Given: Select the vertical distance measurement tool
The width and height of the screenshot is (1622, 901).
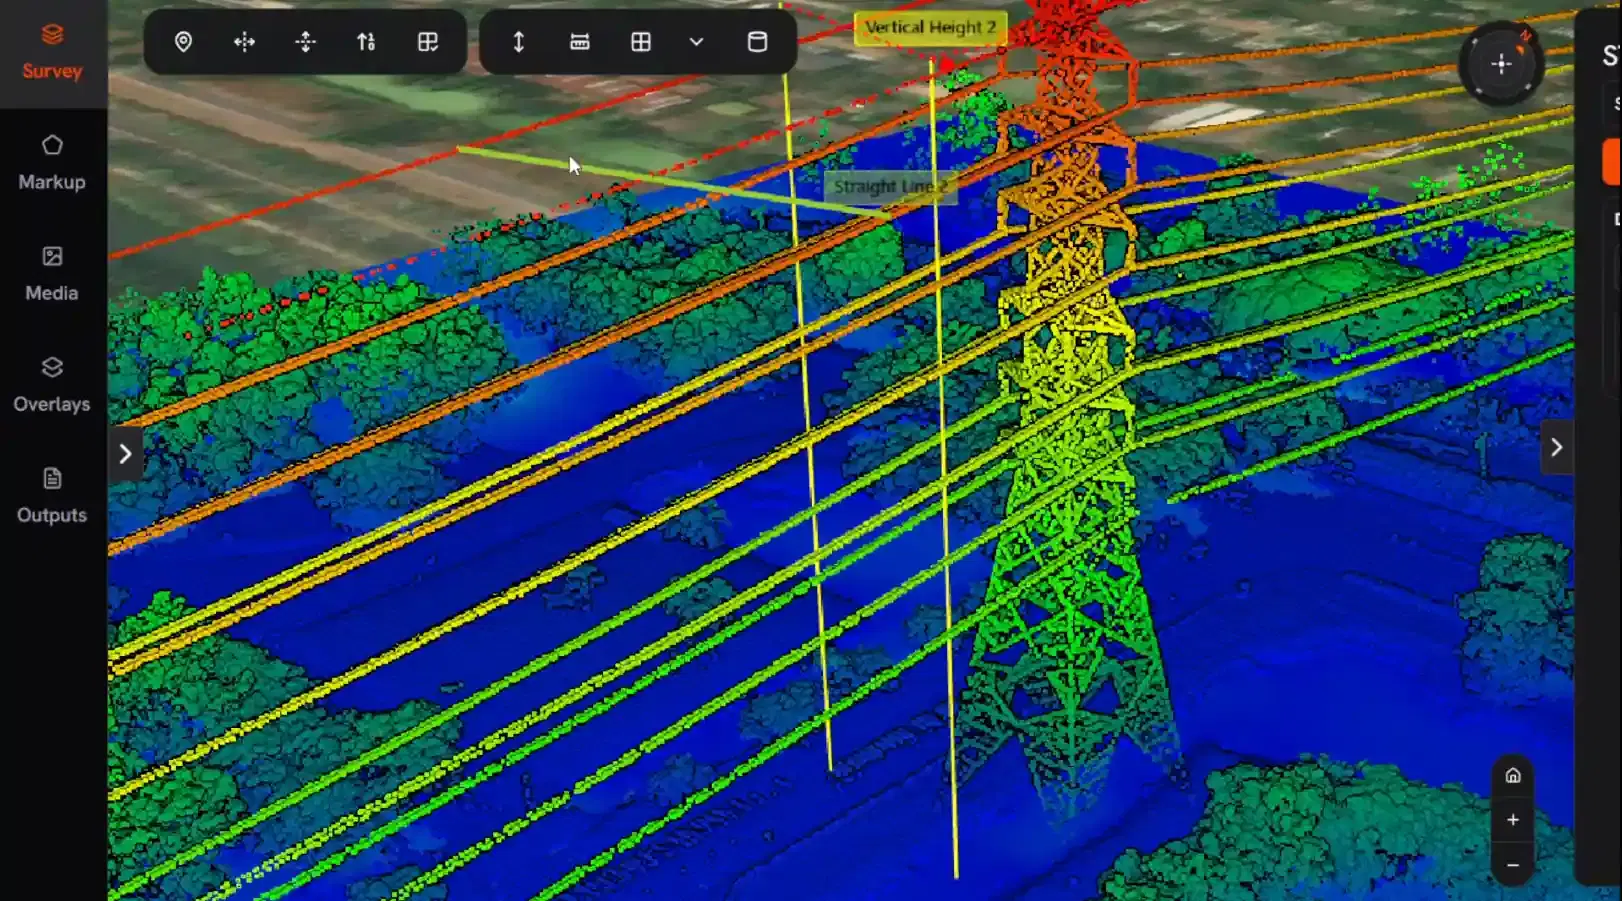Looking at the screenshot, I should [305, 42].
